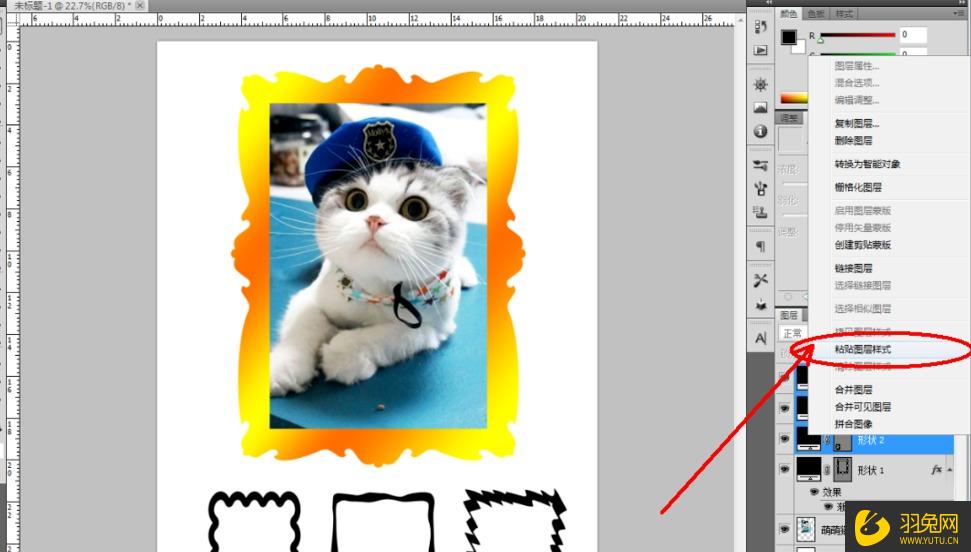This screenshot has height=552, width=971.
Task: Click the link icon of 形状 2 layer
Action: click(x=827, y=440)
